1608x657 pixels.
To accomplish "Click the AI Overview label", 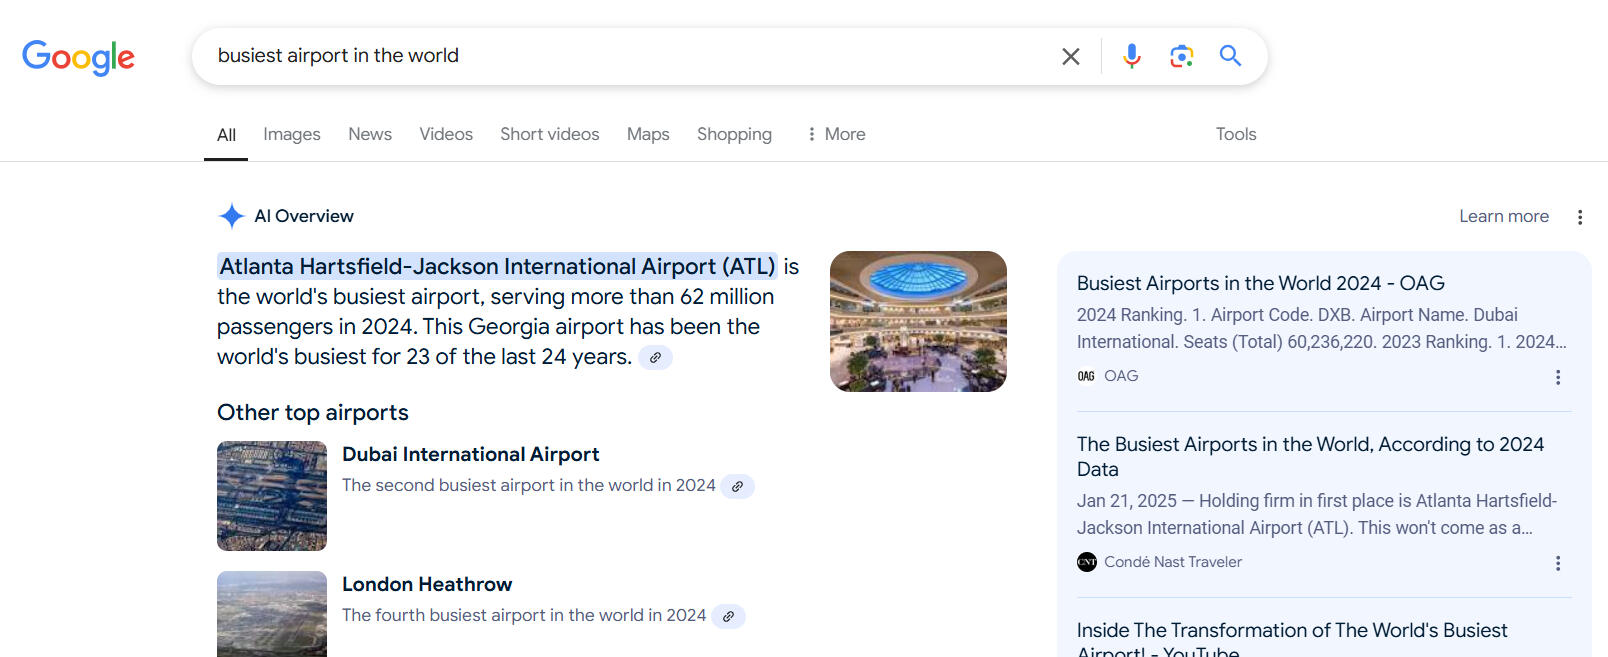I will [304, 216].
